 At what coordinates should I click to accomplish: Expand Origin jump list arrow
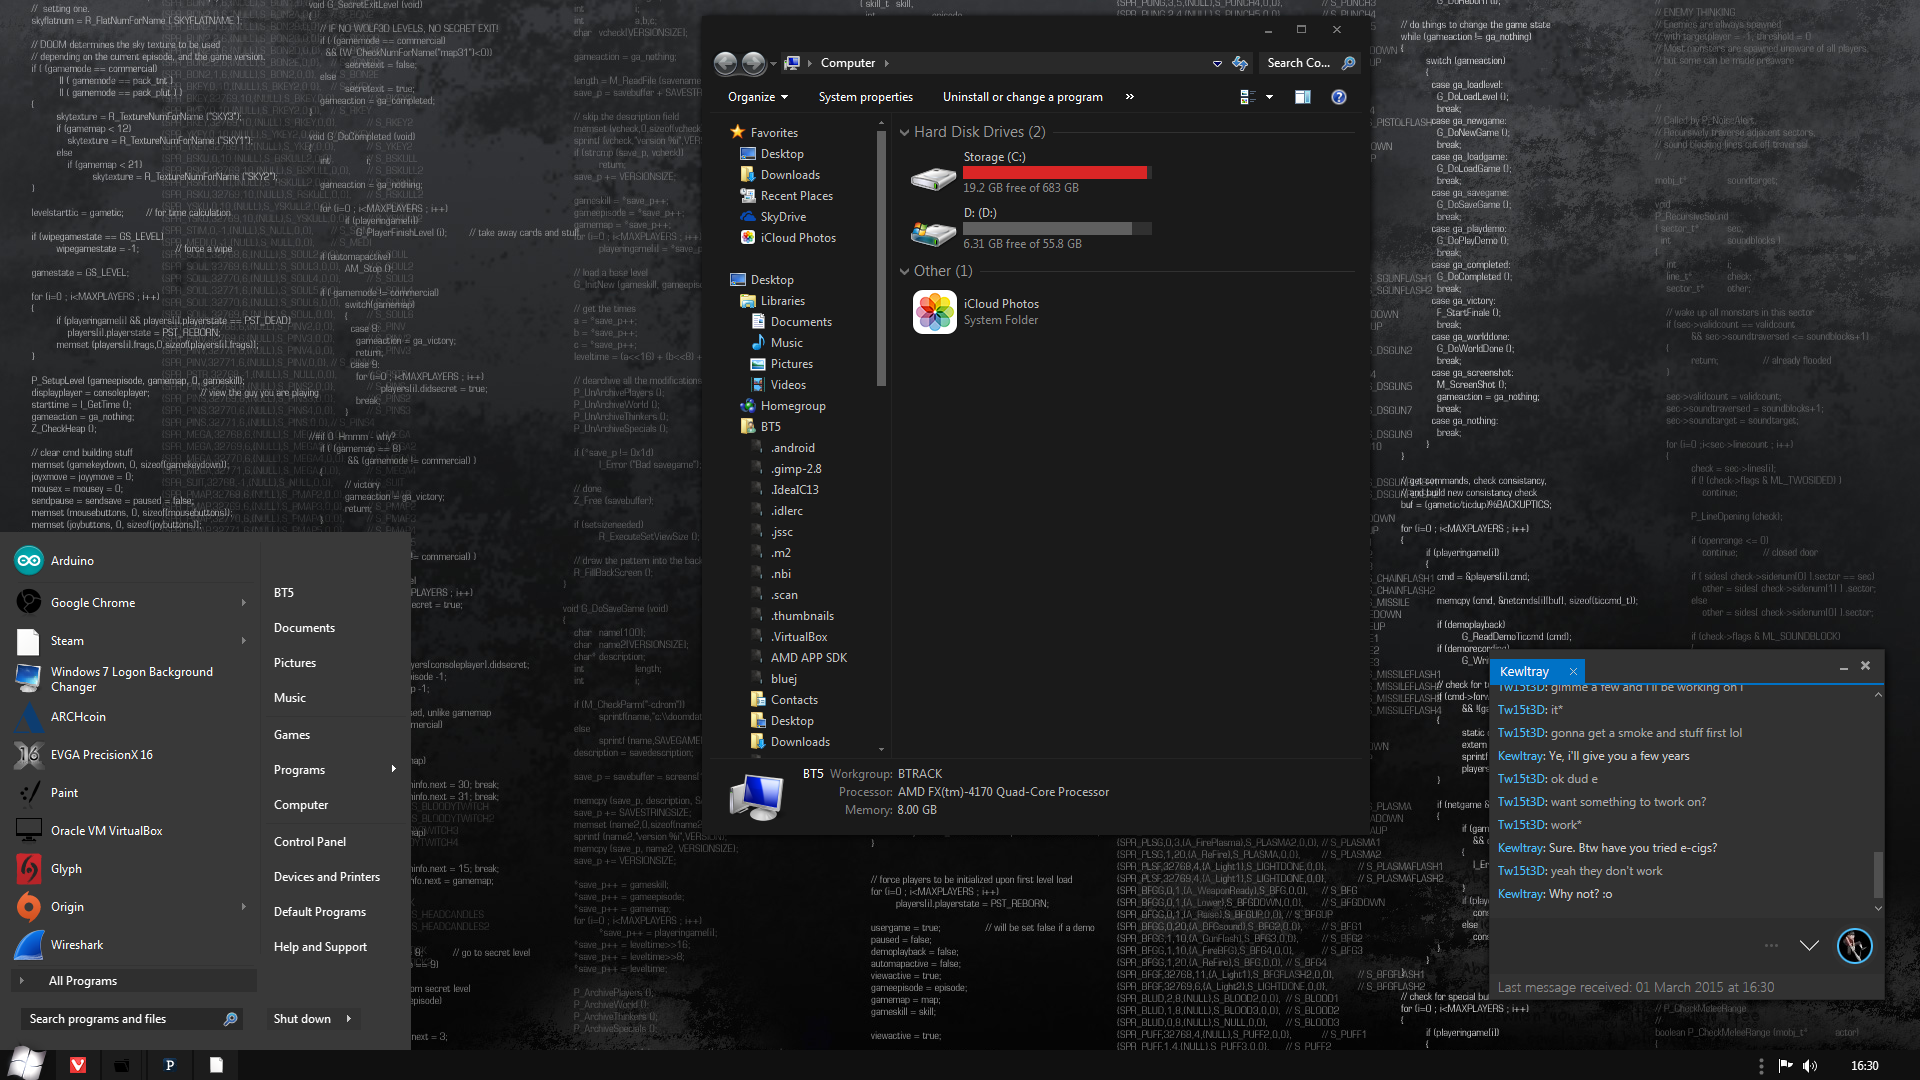(243, 907)
